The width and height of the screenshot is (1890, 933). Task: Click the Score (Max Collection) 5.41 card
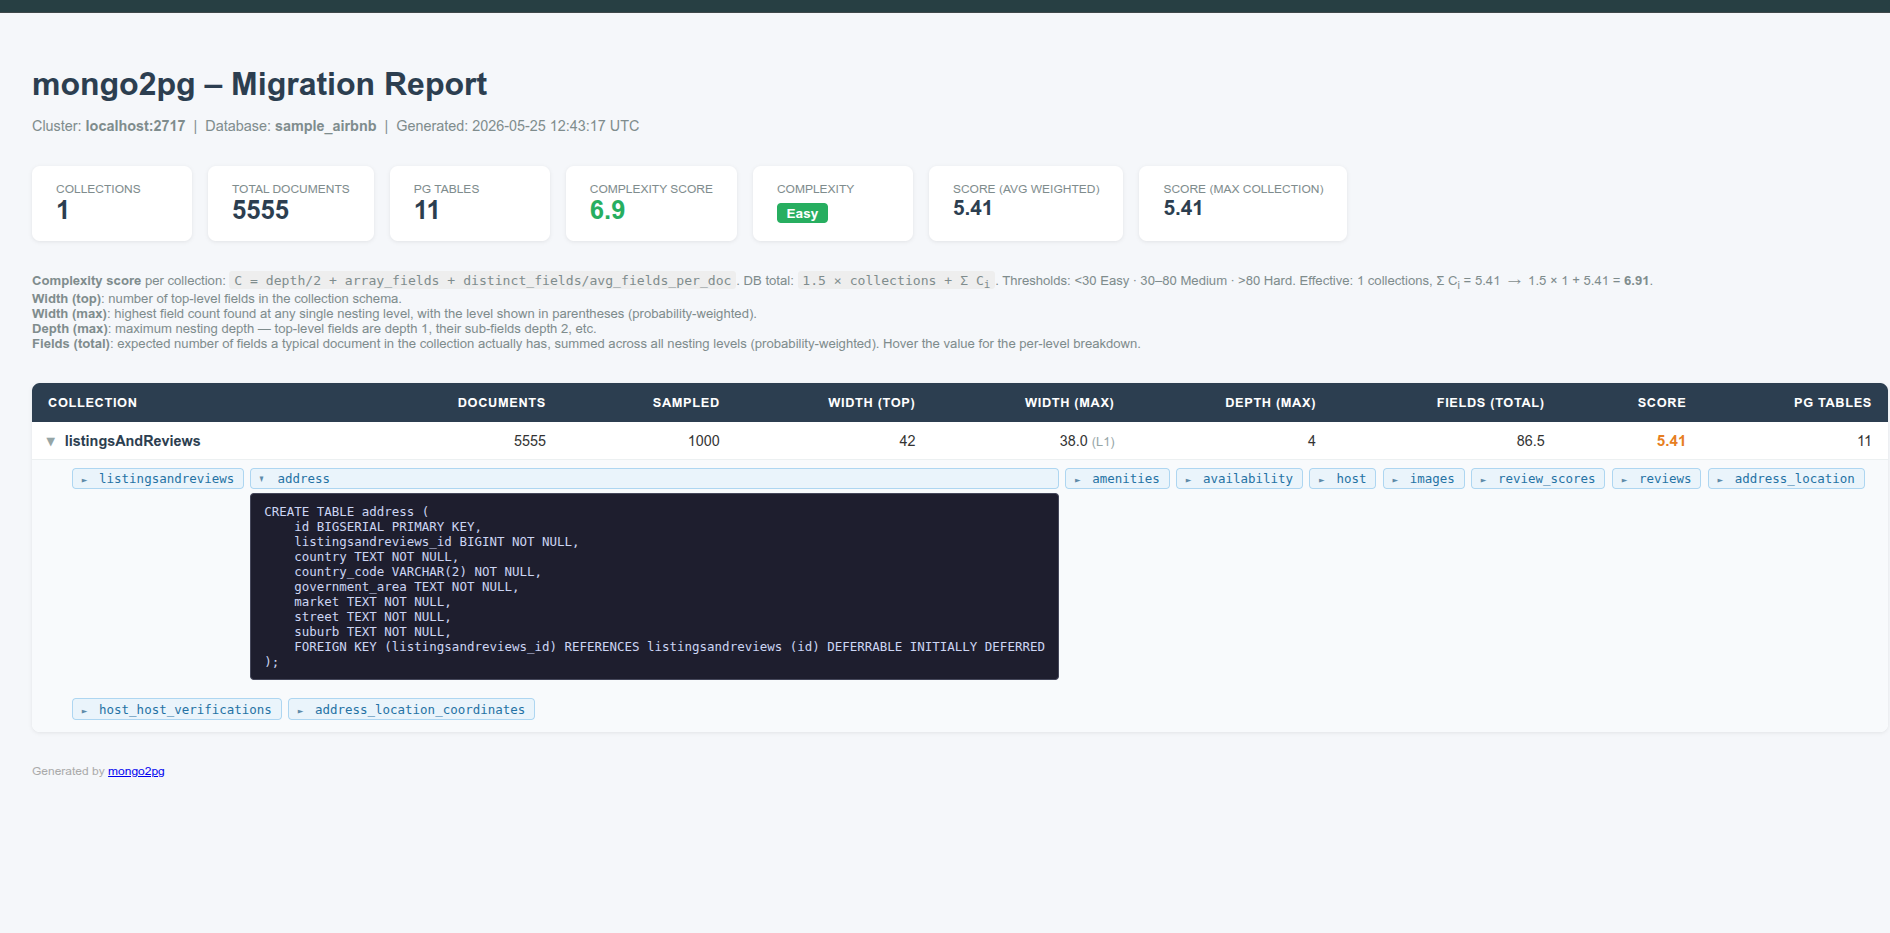coord(1243,203)
